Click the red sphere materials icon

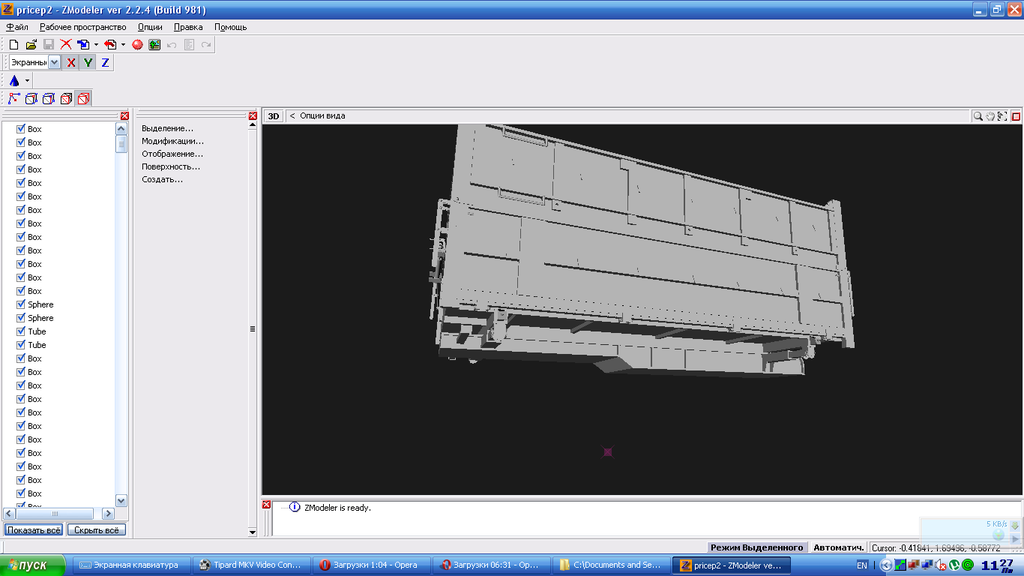click(138, 45)
